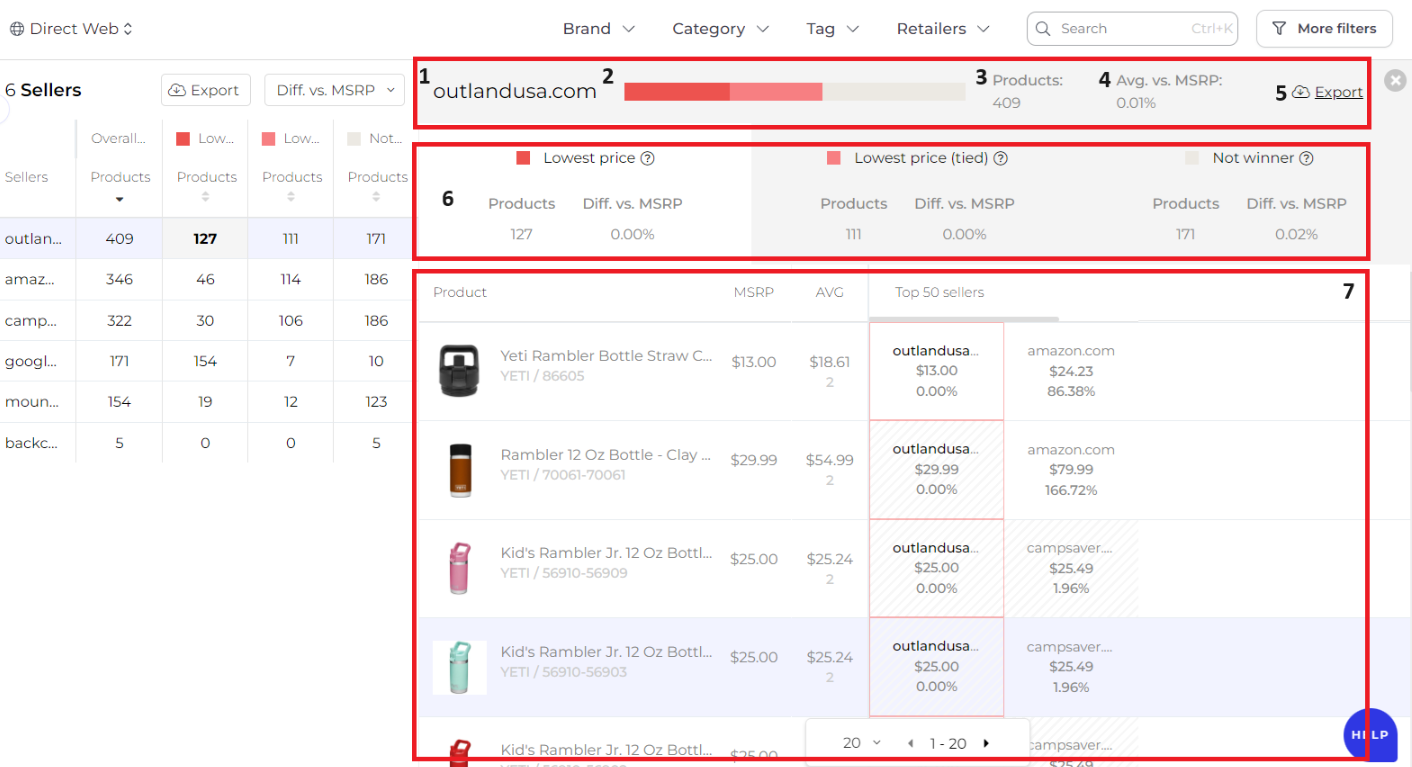
Task: Open the Retailers filter dropdown
Action: pyautogui.click(x=943, y=29)
